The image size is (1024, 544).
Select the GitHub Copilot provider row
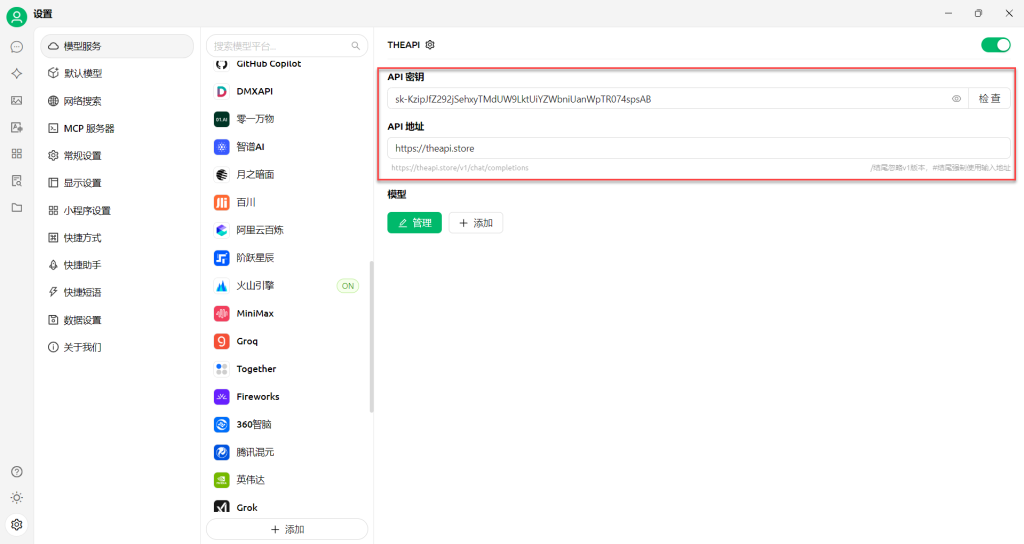[x=287, y=64]
